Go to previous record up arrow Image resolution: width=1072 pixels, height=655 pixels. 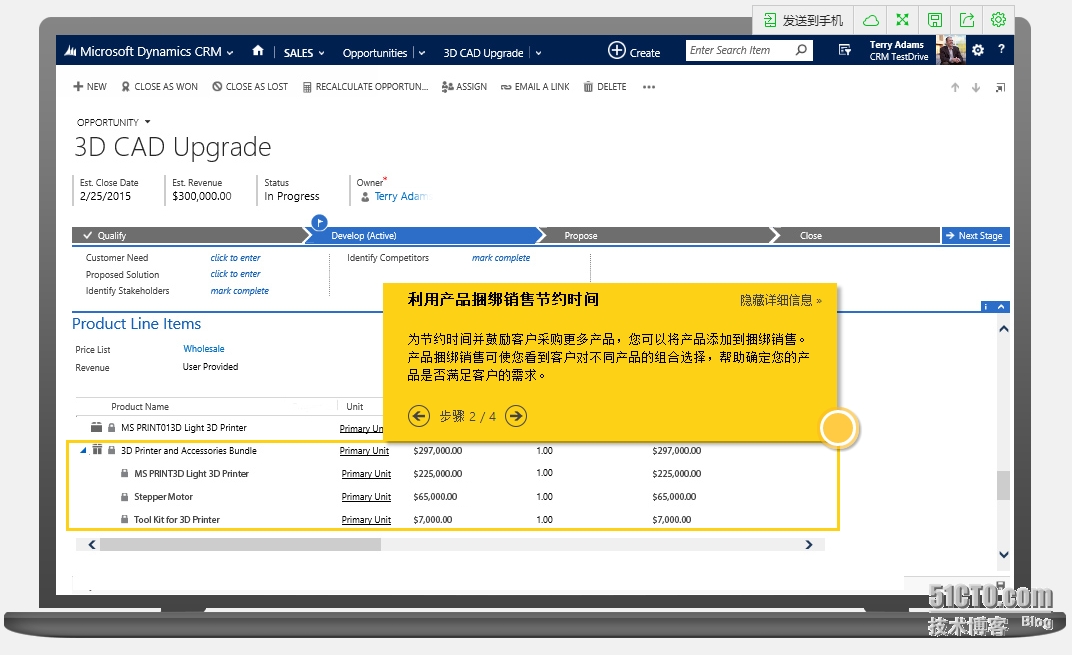(x=955, y=88)
